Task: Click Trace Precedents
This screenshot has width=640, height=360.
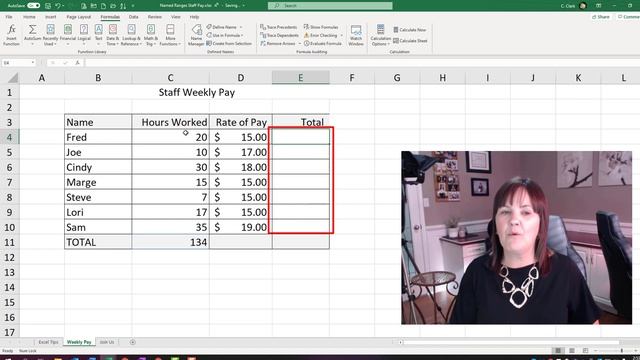Action: point(279,27)
